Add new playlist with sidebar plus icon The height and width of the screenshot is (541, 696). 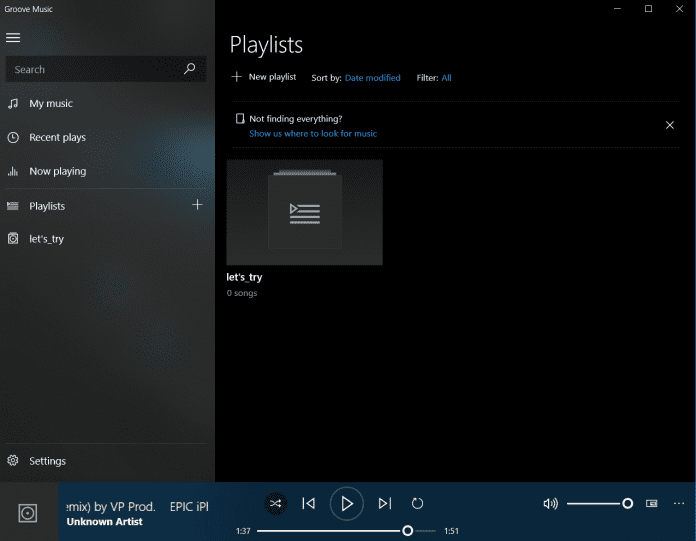[197, 205]
